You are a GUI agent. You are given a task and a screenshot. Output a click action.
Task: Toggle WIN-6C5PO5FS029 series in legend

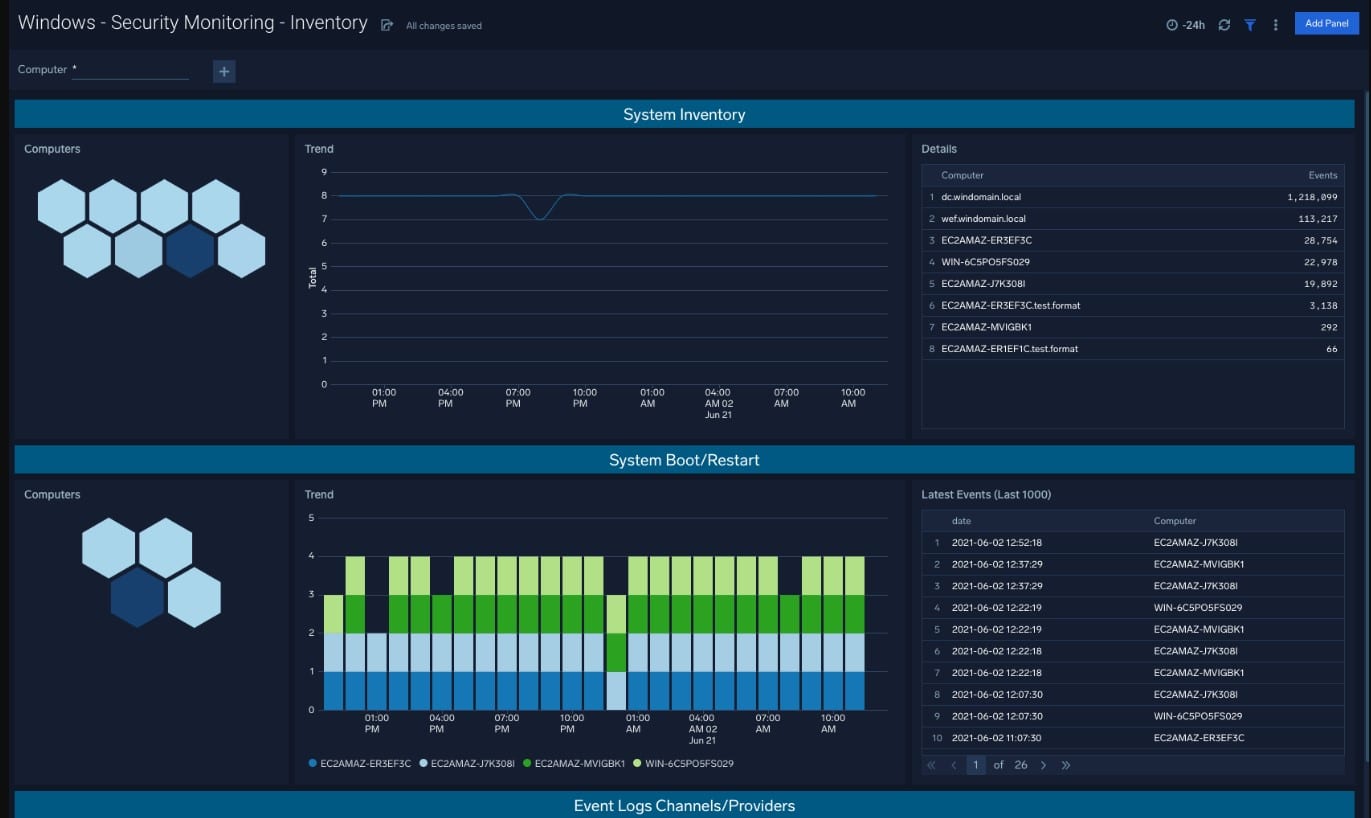pyautogui.click(x=684, y=763)
